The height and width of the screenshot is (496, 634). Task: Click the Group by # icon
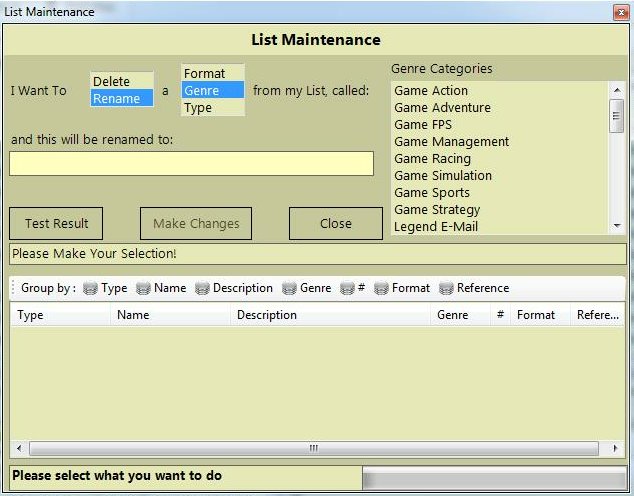click(347, 288)
